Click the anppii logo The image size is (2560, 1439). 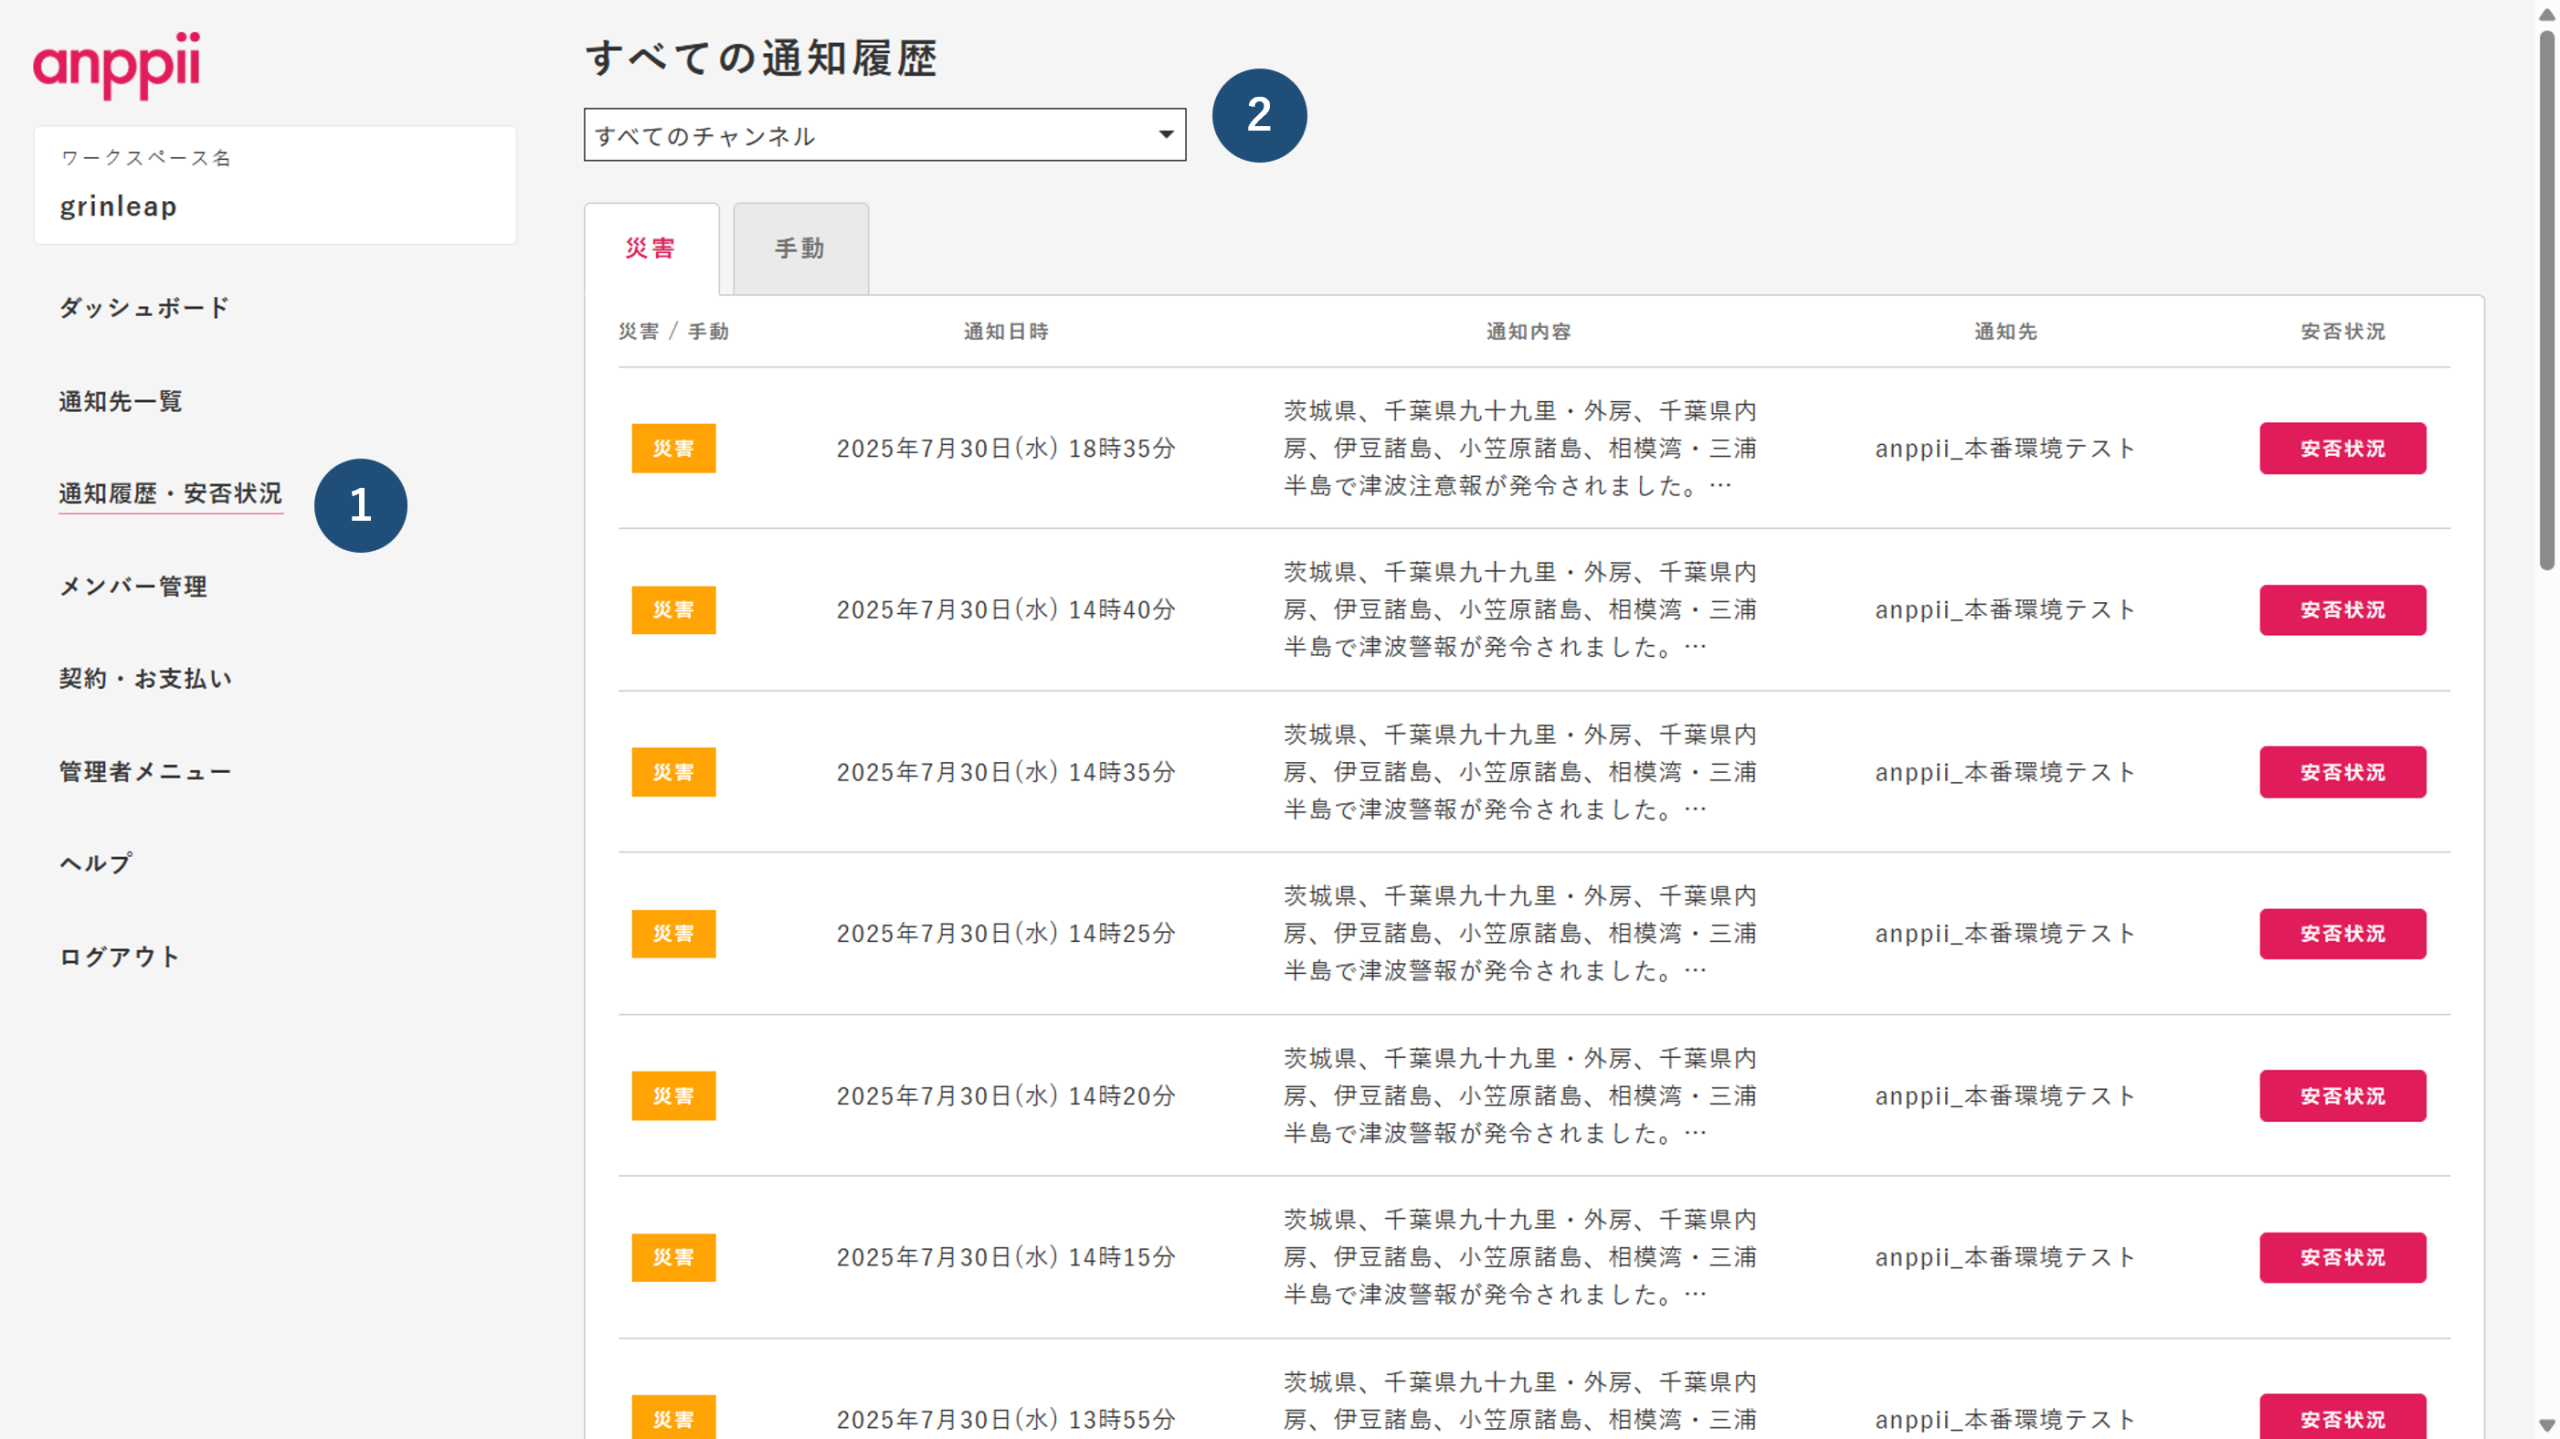coord(117,64)
